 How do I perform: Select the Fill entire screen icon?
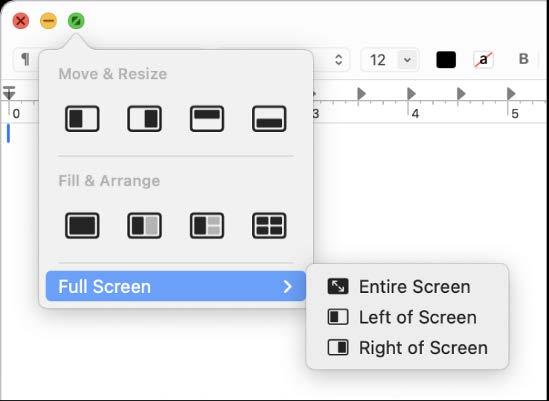point(82,226)
